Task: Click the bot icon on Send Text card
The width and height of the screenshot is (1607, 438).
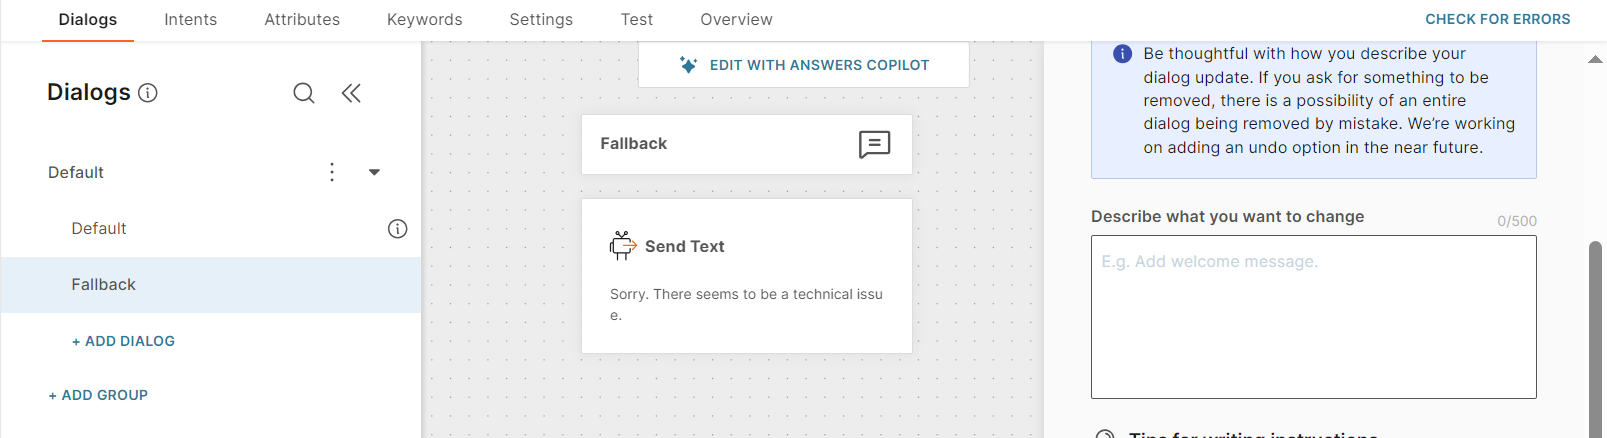Action: pos(623,246)
